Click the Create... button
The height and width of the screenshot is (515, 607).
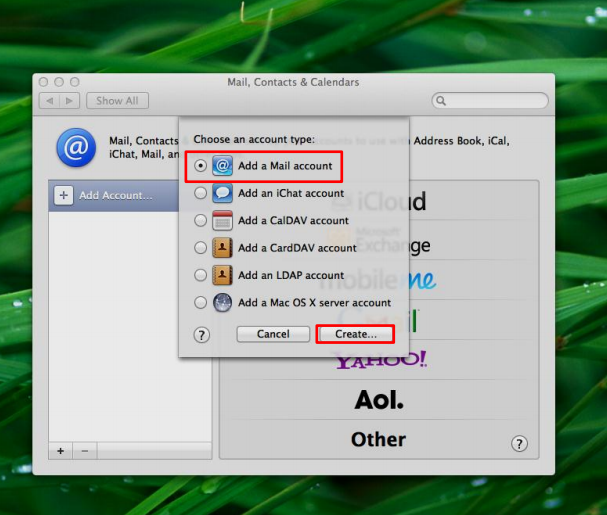point(355,334)
